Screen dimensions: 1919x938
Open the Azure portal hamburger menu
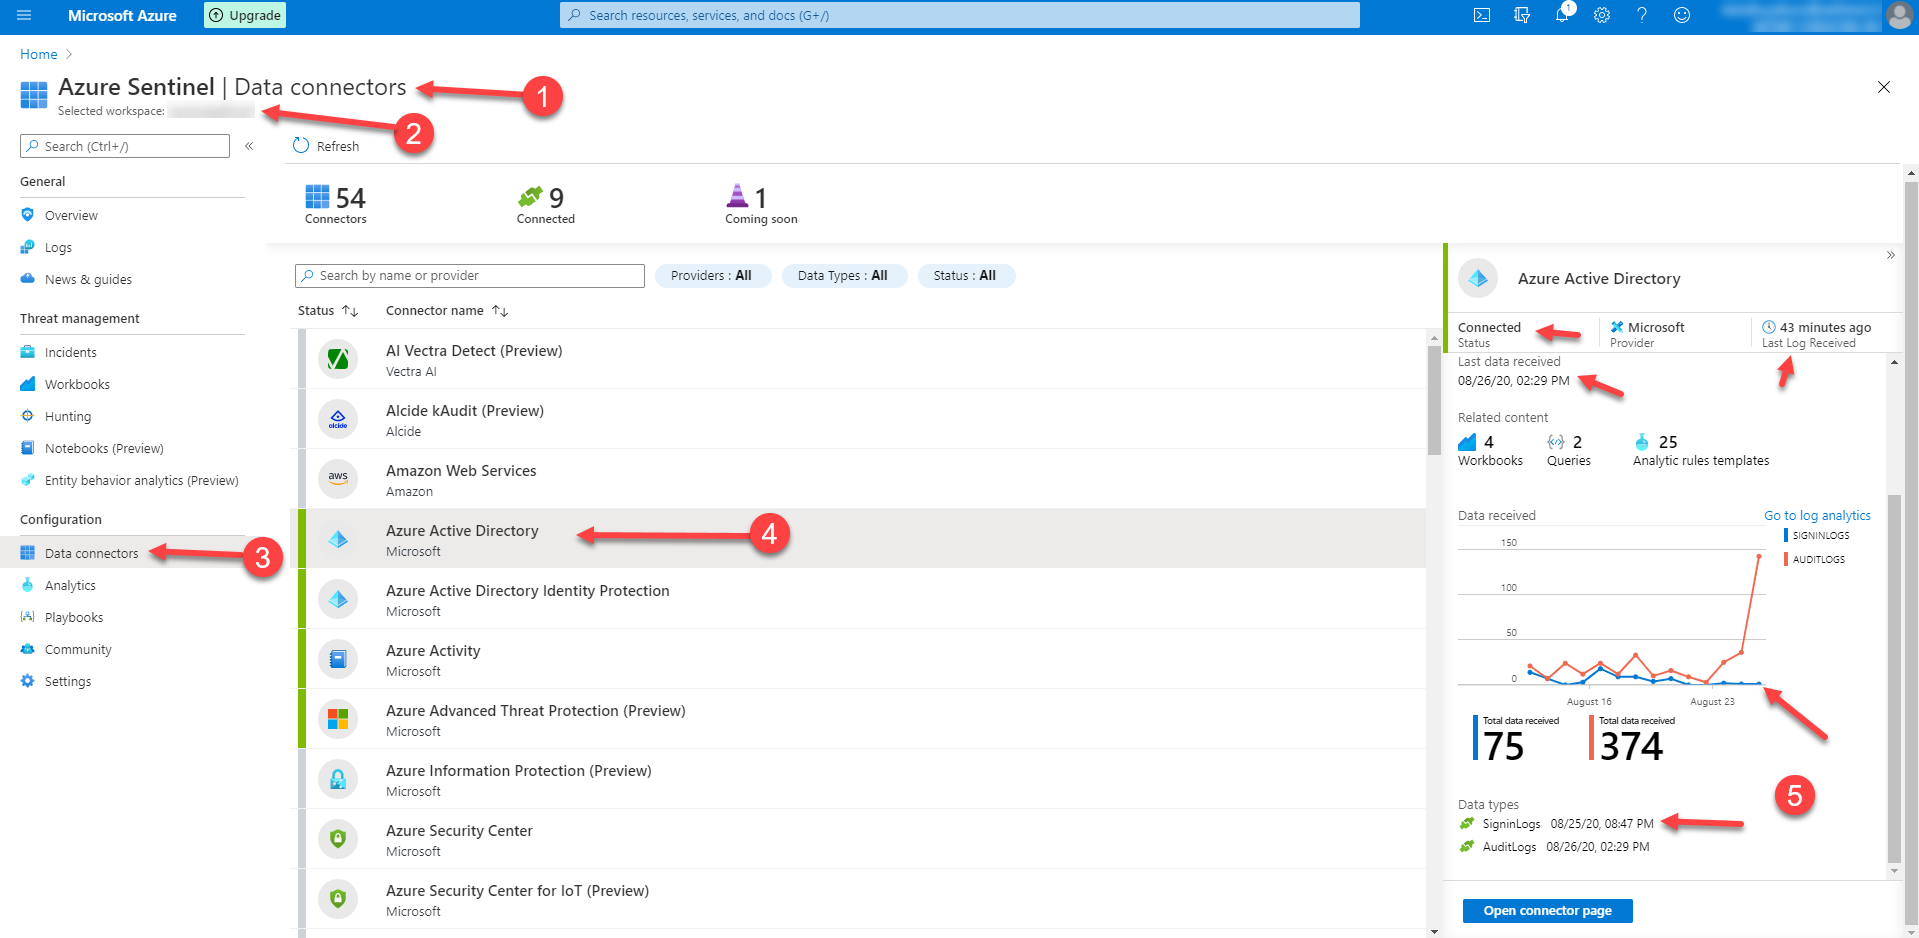[24, 15]
